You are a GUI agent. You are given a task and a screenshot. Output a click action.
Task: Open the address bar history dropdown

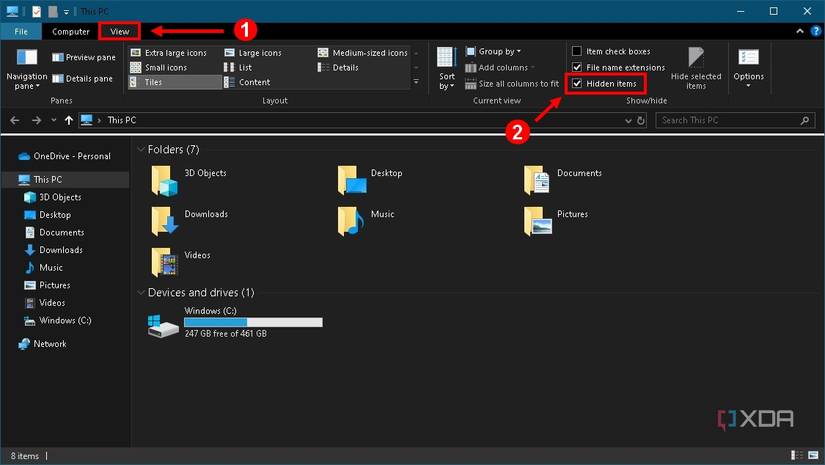(x=628, y=120)
